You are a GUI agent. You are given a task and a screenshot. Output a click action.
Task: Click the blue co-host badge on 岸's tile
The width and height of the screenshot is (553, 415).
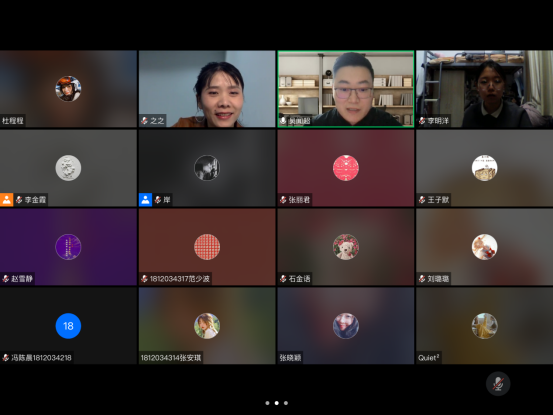(x=145, y=200)
